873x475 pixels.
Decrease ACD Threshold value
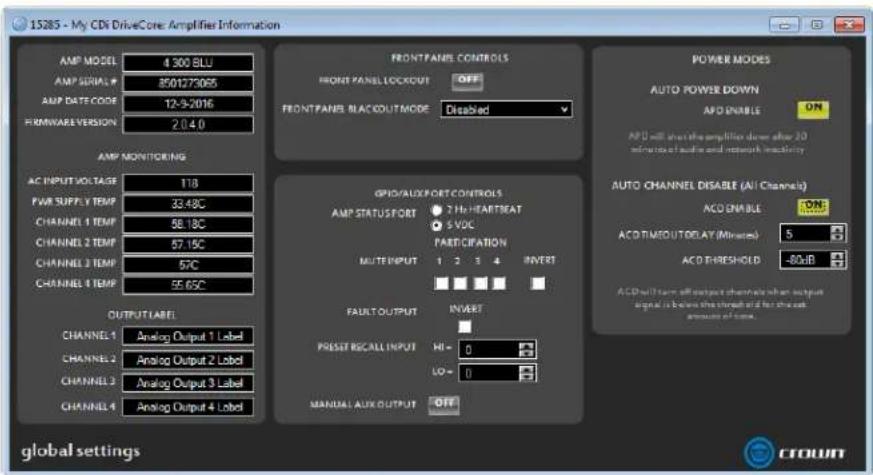[837, 264]
